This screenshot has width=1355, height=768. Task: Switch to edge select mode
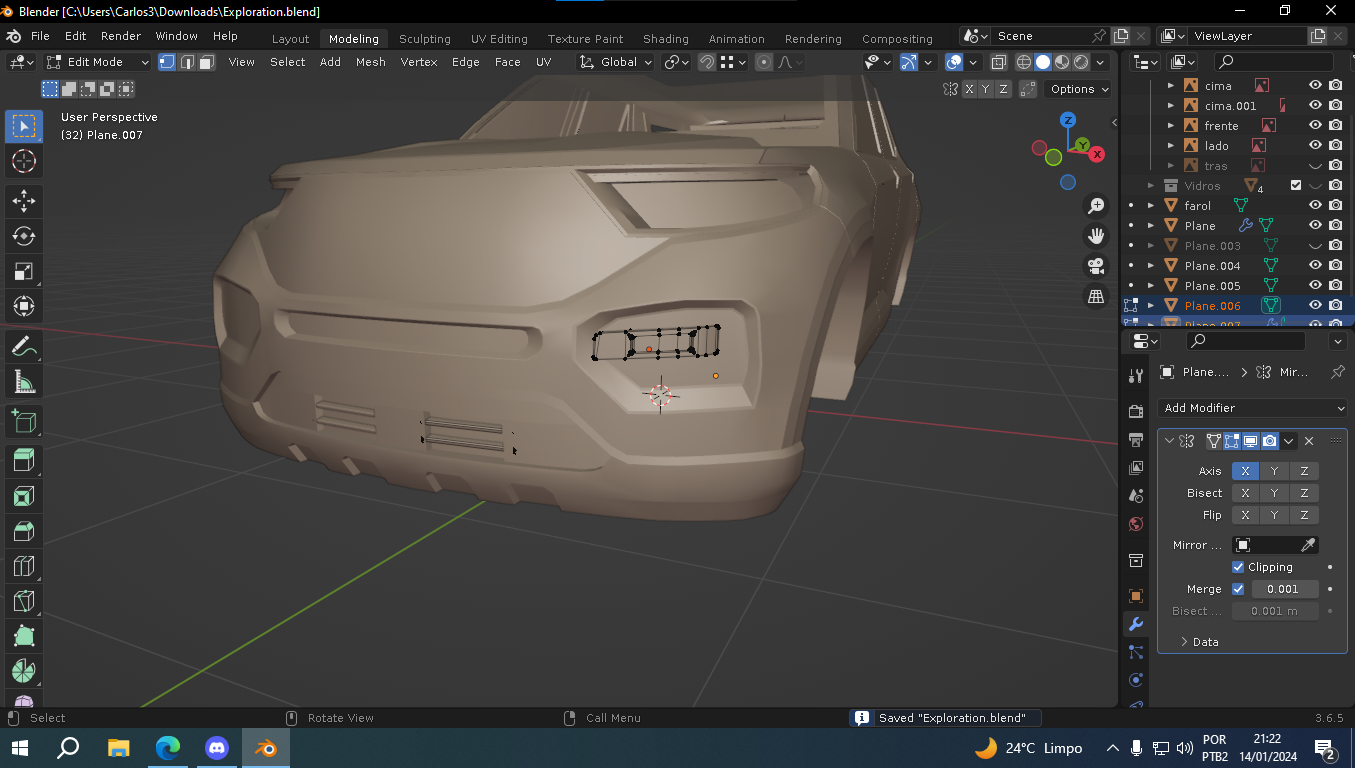pyautogui.click(x=187, y=62)
